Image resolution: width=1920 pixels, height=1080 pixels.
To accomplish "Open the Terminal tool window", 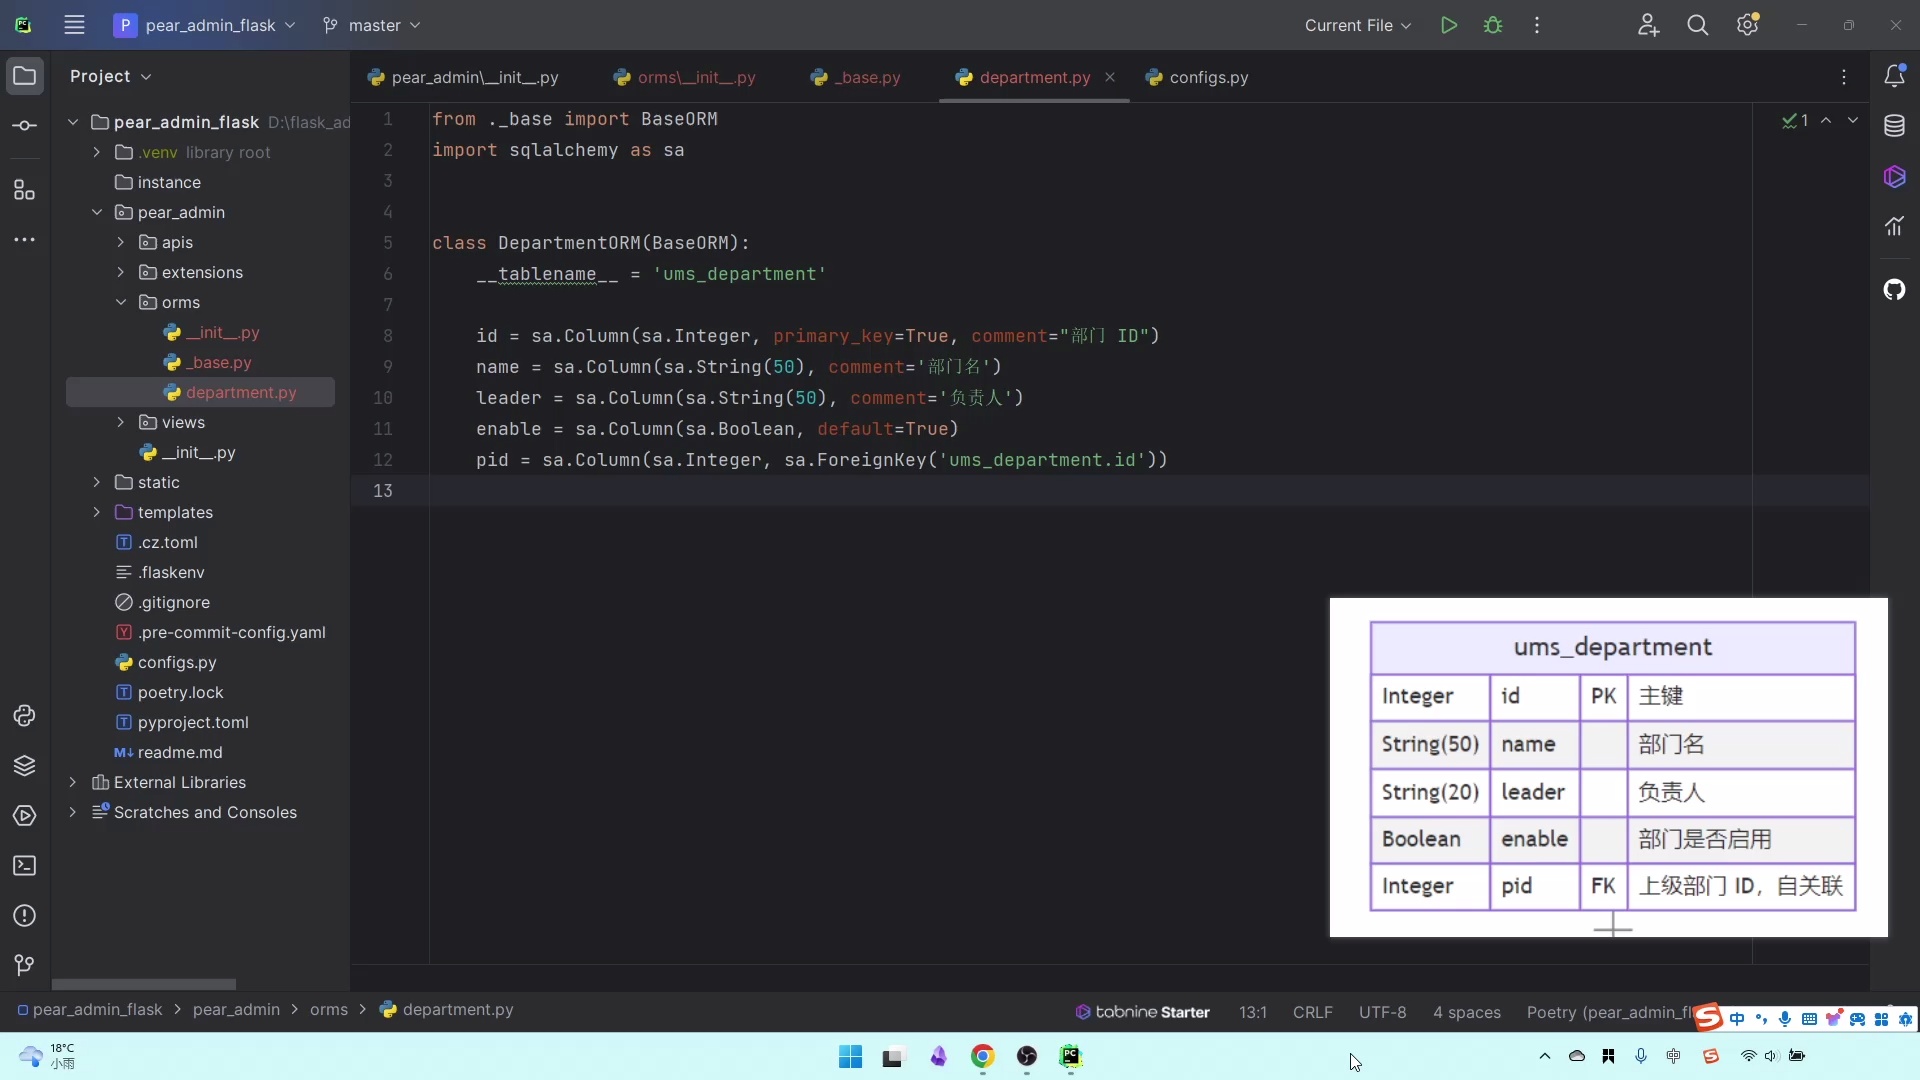I will 25,866.
